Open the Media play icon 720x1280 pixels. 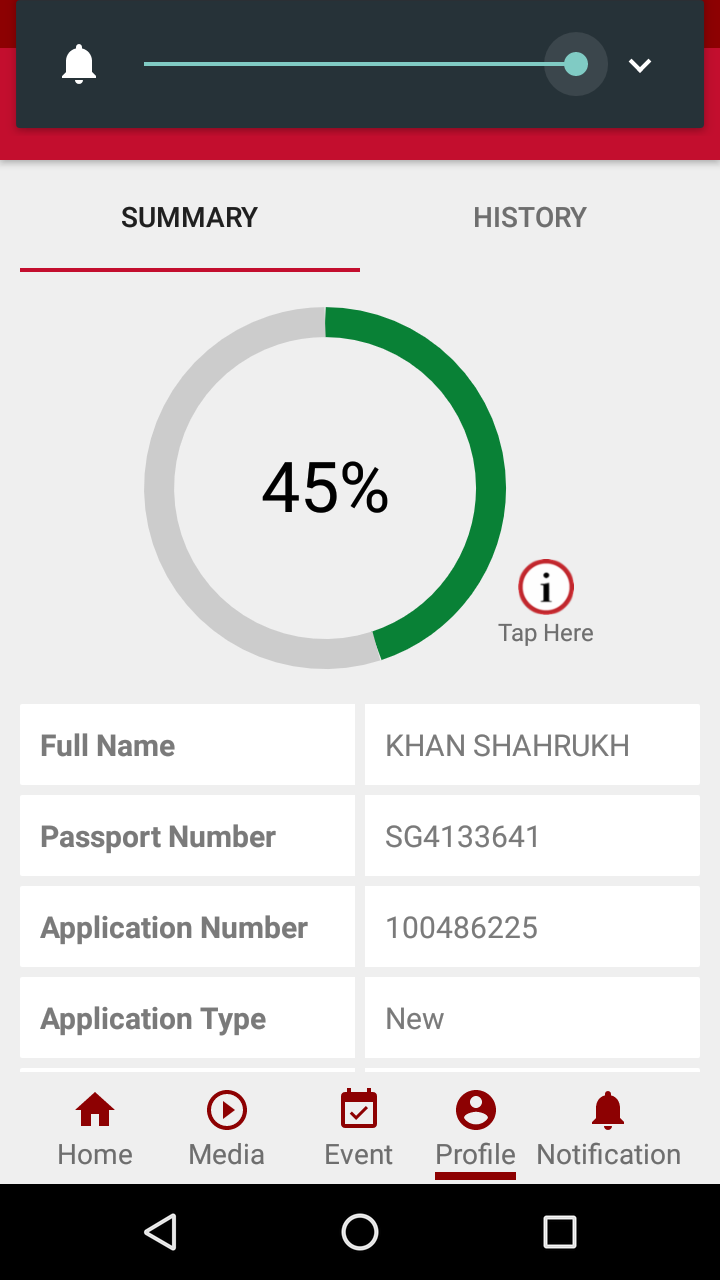pyautogui.click(x=227, y=1110)
